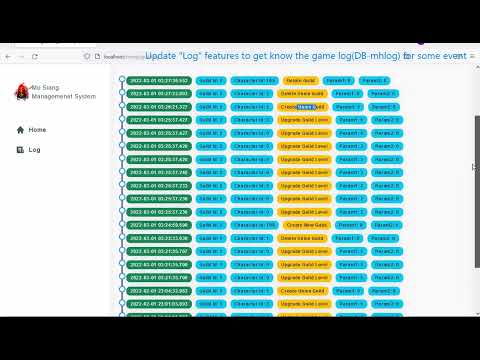Click the shield icon in address bar

tap(87, 56)
